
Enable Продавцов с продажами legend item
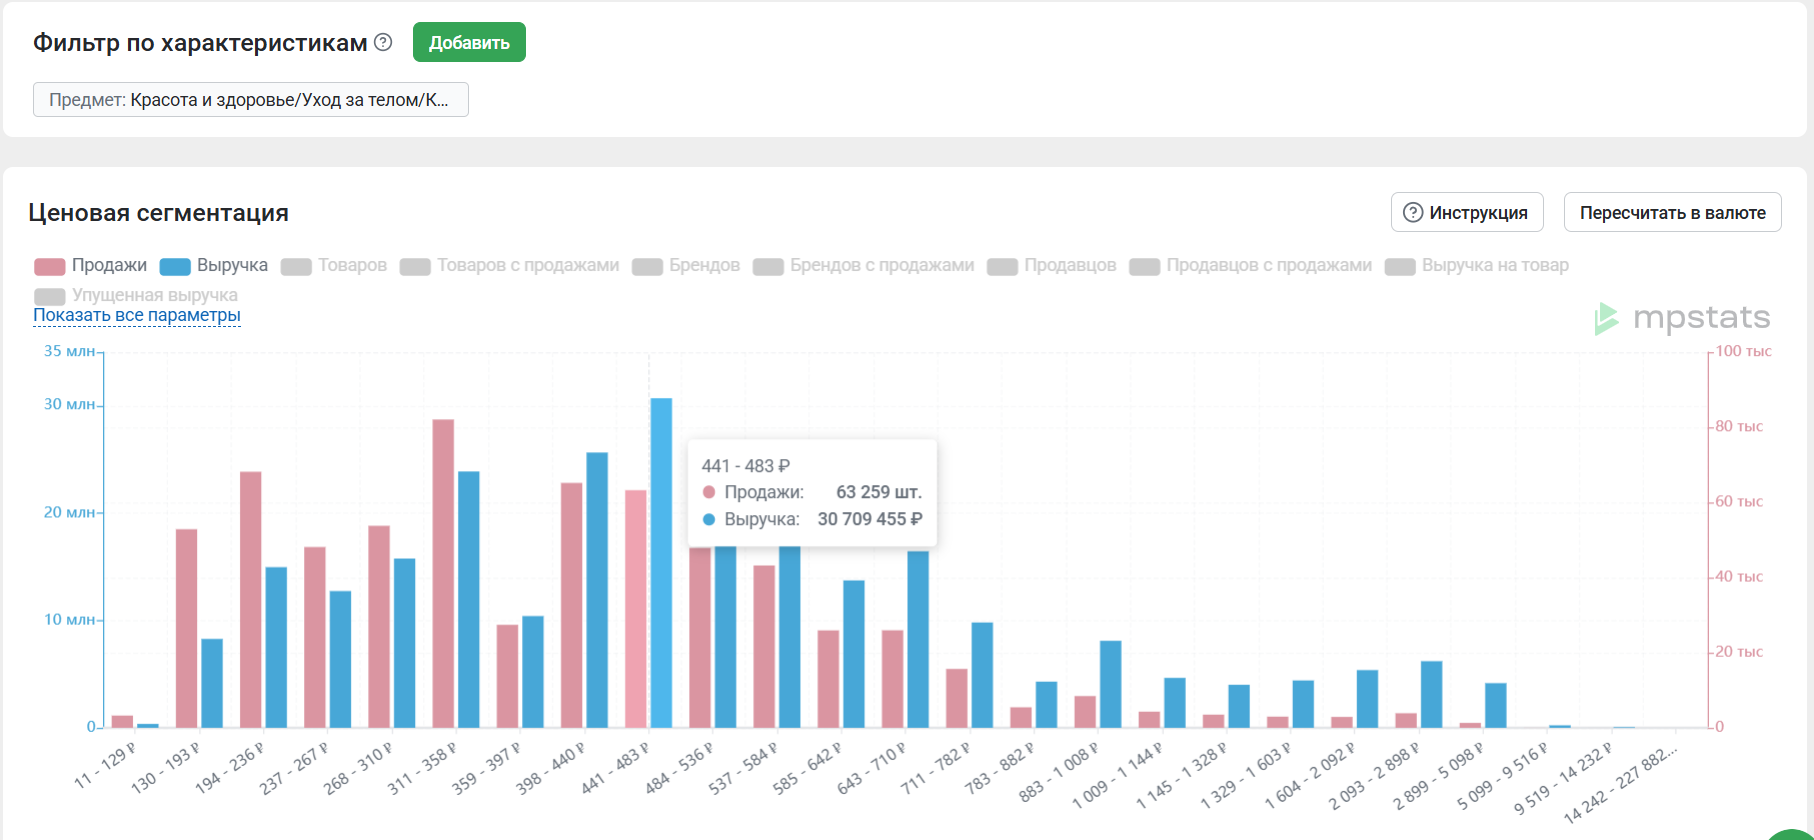[x=1268, y=265]
